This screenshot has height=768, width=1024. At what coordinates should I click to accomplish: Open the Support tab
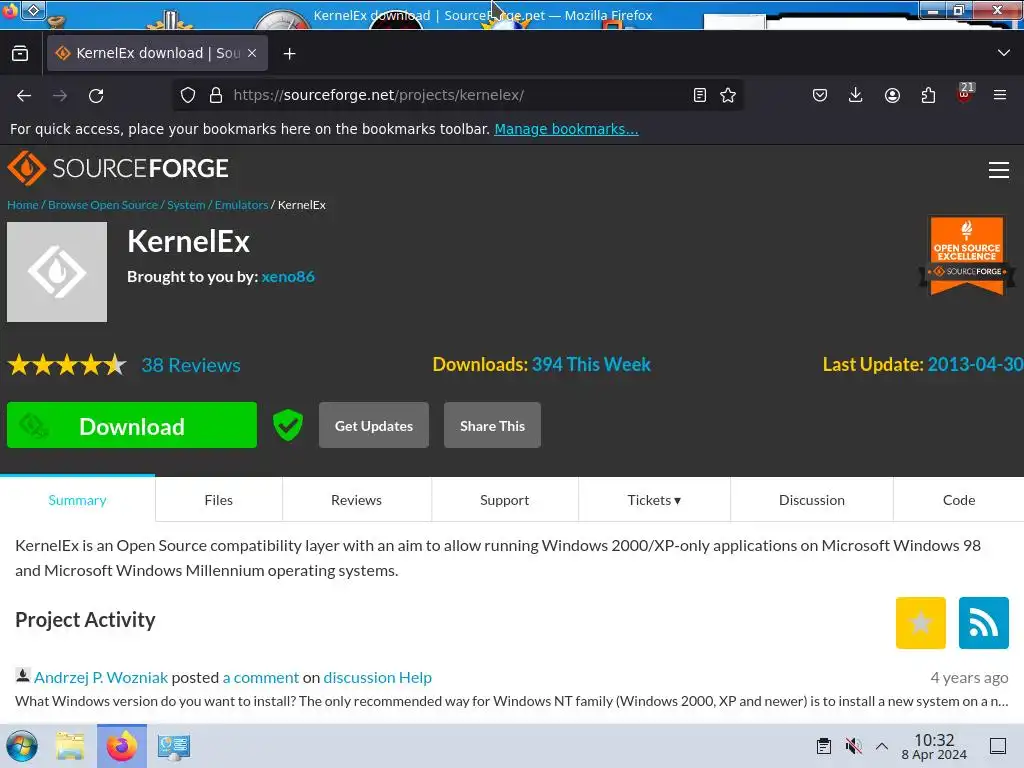click(504, 500)
